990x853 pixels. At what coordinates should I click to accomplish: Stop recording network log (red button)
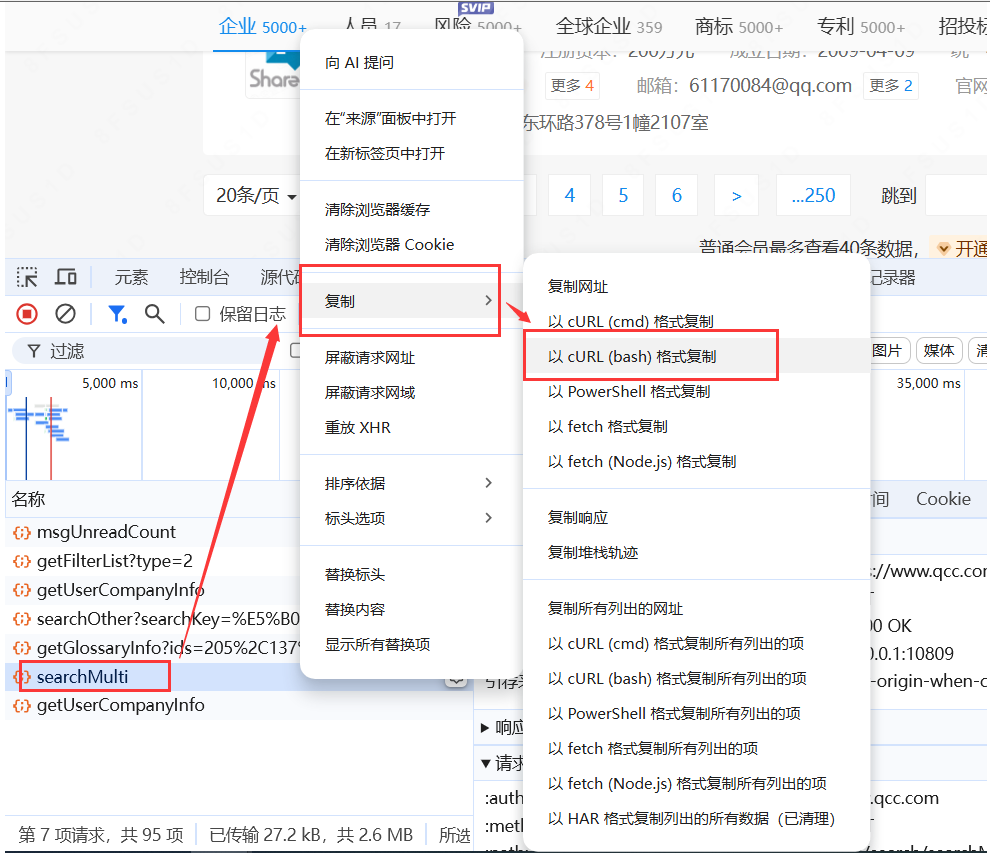pos(27,314)
